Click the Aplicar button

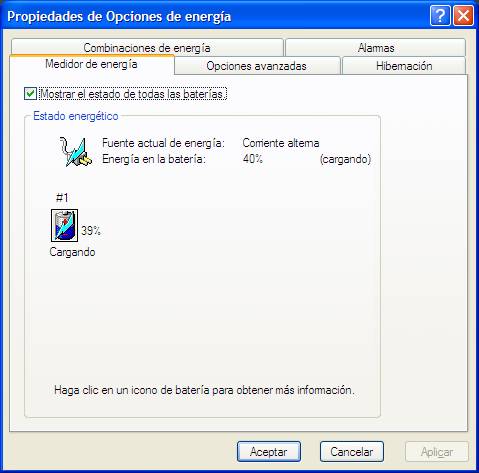pyautogui.click(x=437, y=452)
